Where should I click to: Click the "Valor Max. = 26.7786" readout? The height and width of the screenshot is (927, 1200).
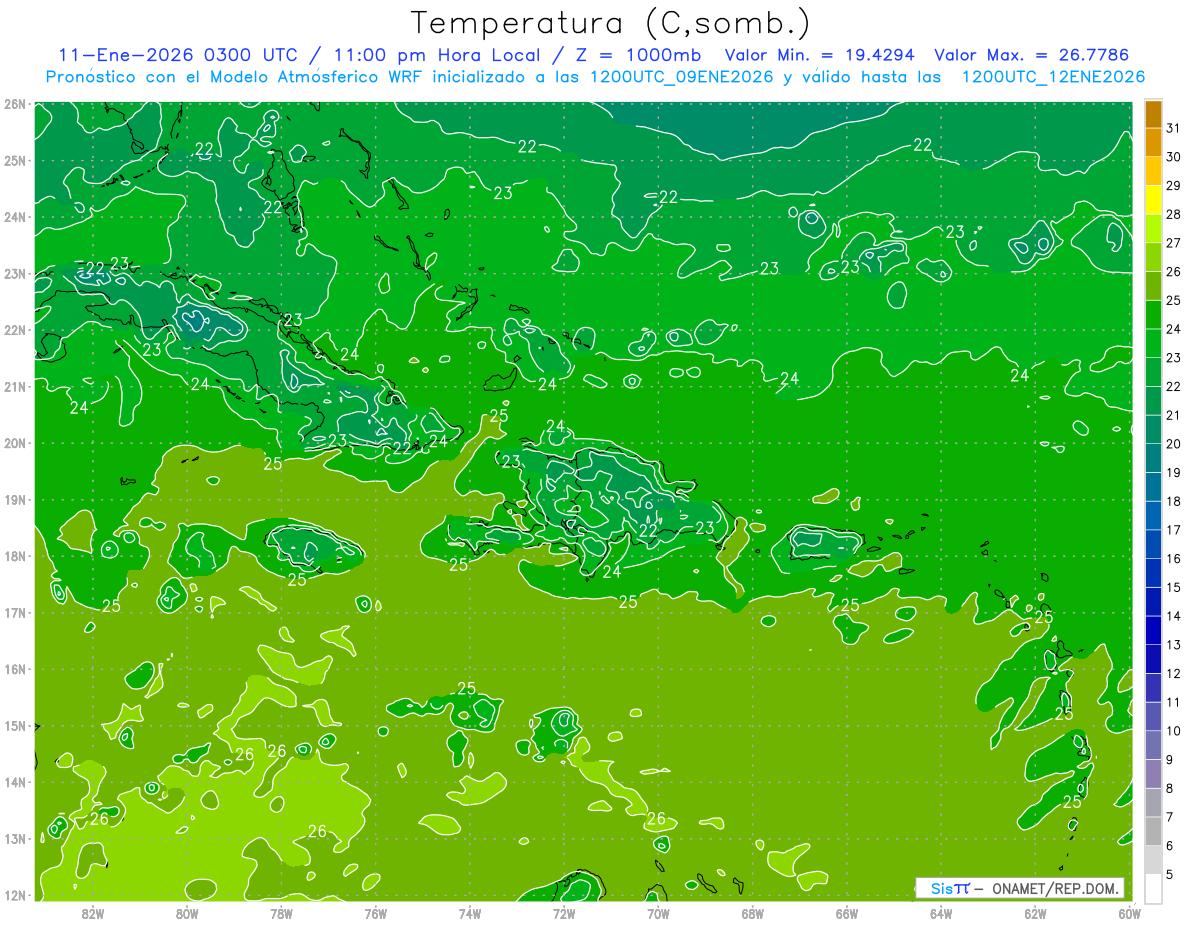(1030, 55)
